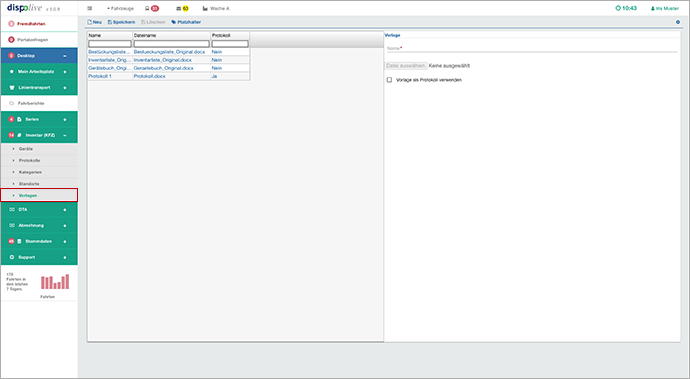Expand Mein Arbeitsplatz via its plus sign

[x=65, y=72]
